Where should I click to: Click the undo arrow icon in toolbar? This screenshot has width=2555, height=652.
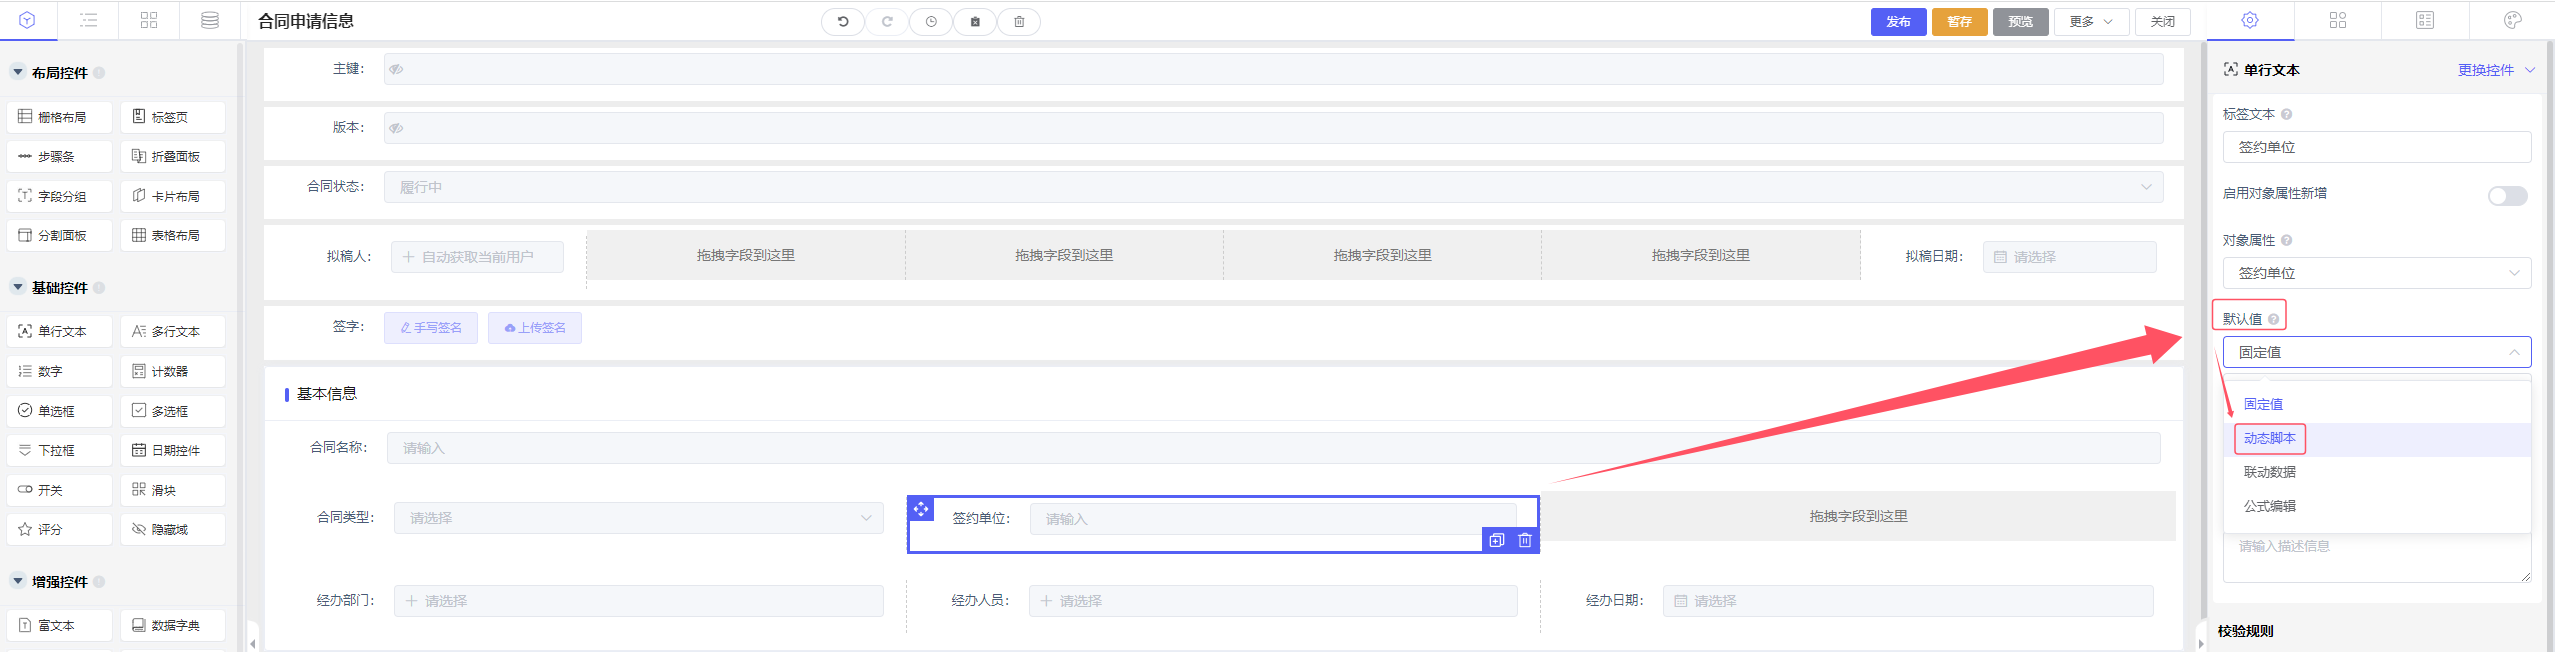pyautogui.click(x=843, y=21)
